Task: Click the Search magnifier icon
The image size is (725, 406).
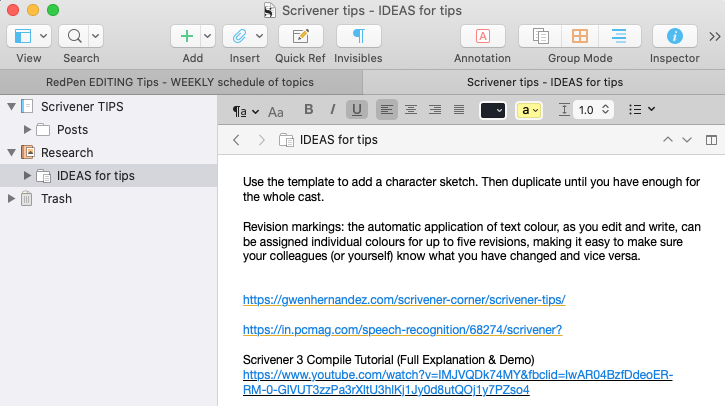Action: 74,36
